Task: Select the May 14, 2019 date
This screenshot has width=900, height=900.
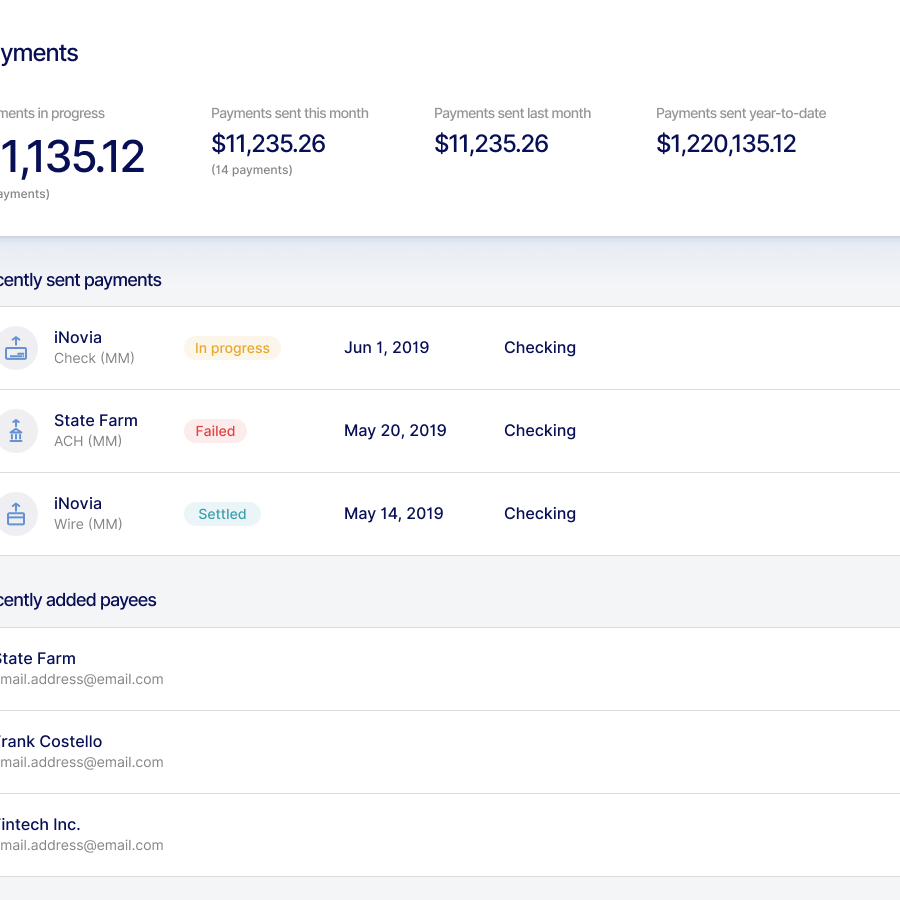Action: tap(393, 514)
